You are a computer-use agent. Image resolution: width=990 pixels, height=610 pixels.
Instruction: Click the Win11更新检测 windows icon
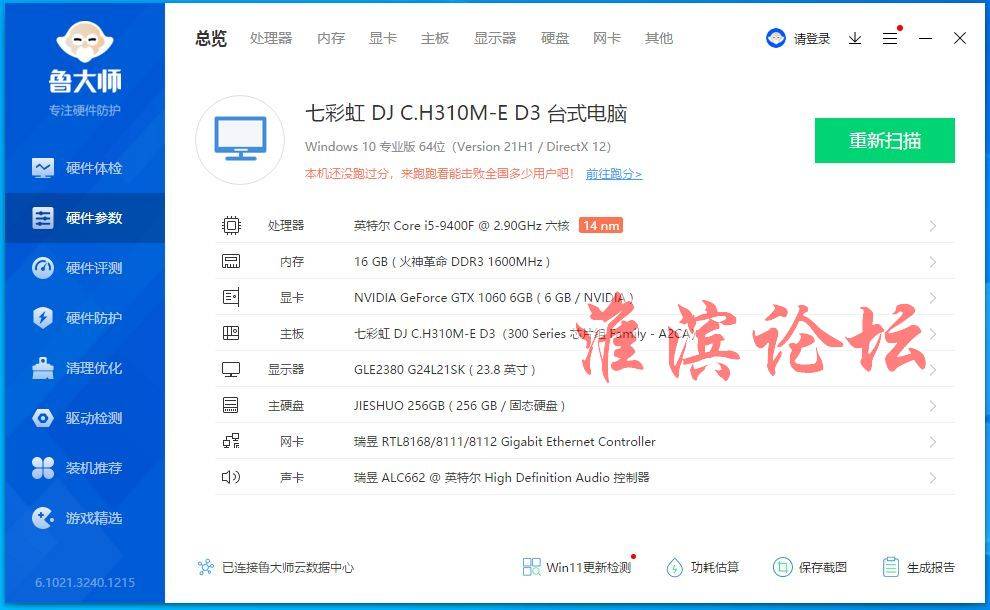tap(532, 567)
